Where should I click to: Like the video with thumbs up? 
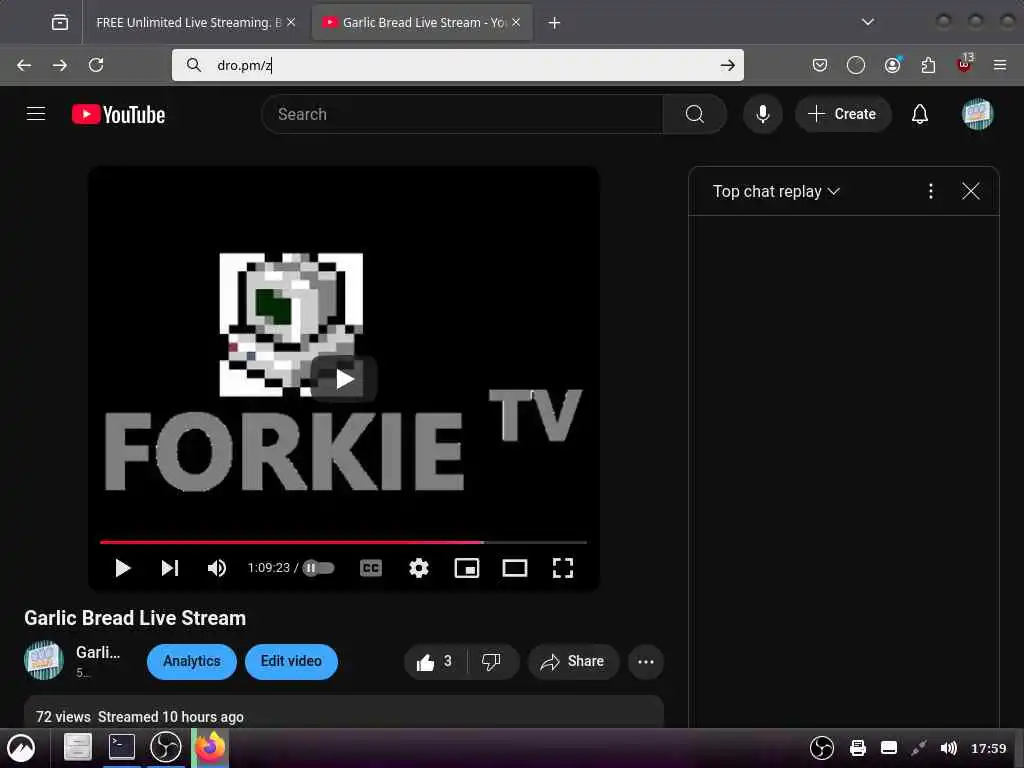tap(435, 662)
